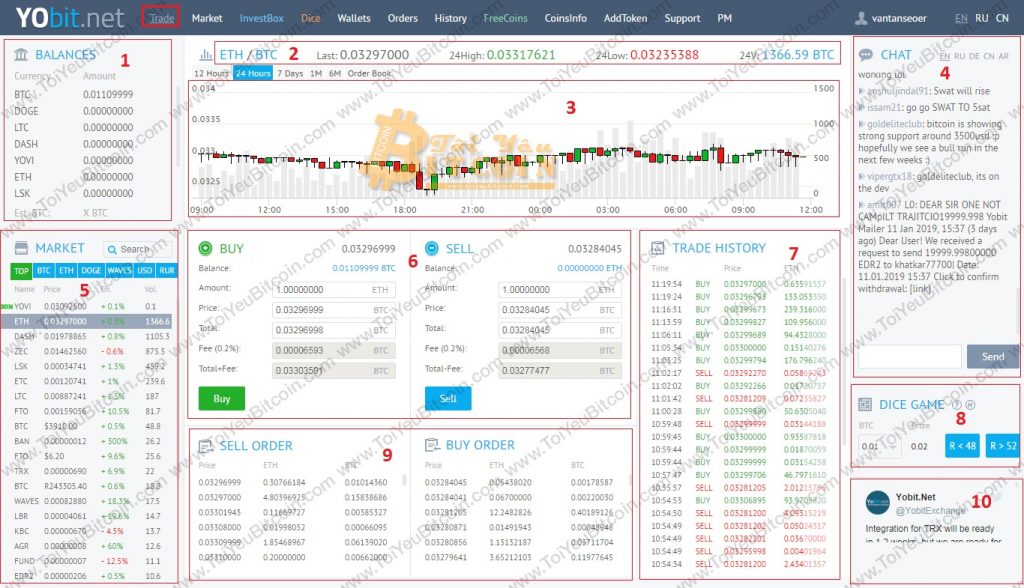Click the Sell balance 0.00000000 ETH link
This screenshot has height=588, width=1024.
pyautogui.click(x=590, y=268)
